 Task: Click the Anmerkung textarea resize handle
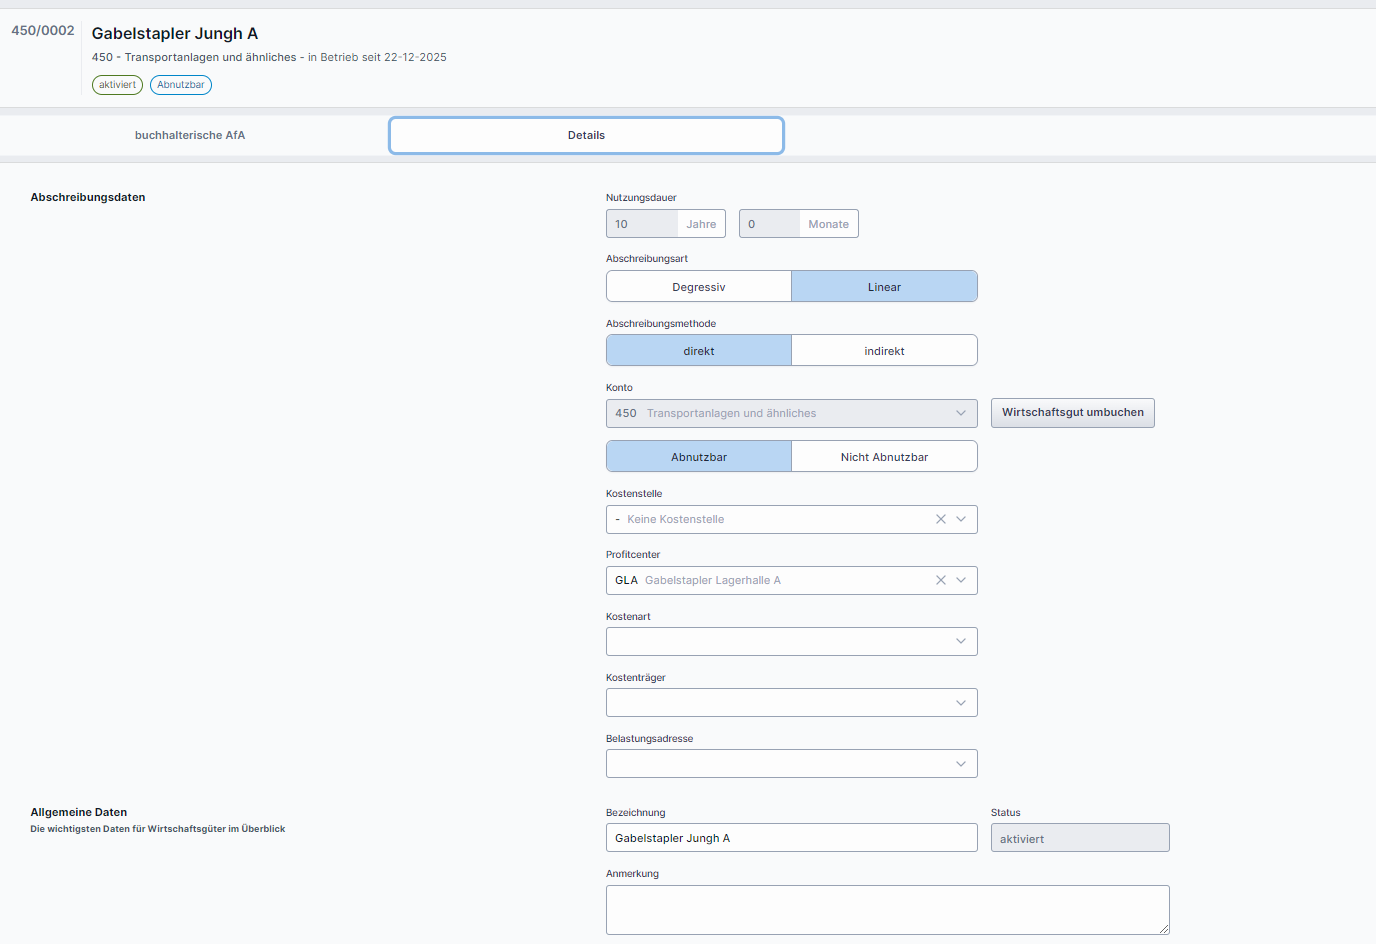tap(1164, 929)
